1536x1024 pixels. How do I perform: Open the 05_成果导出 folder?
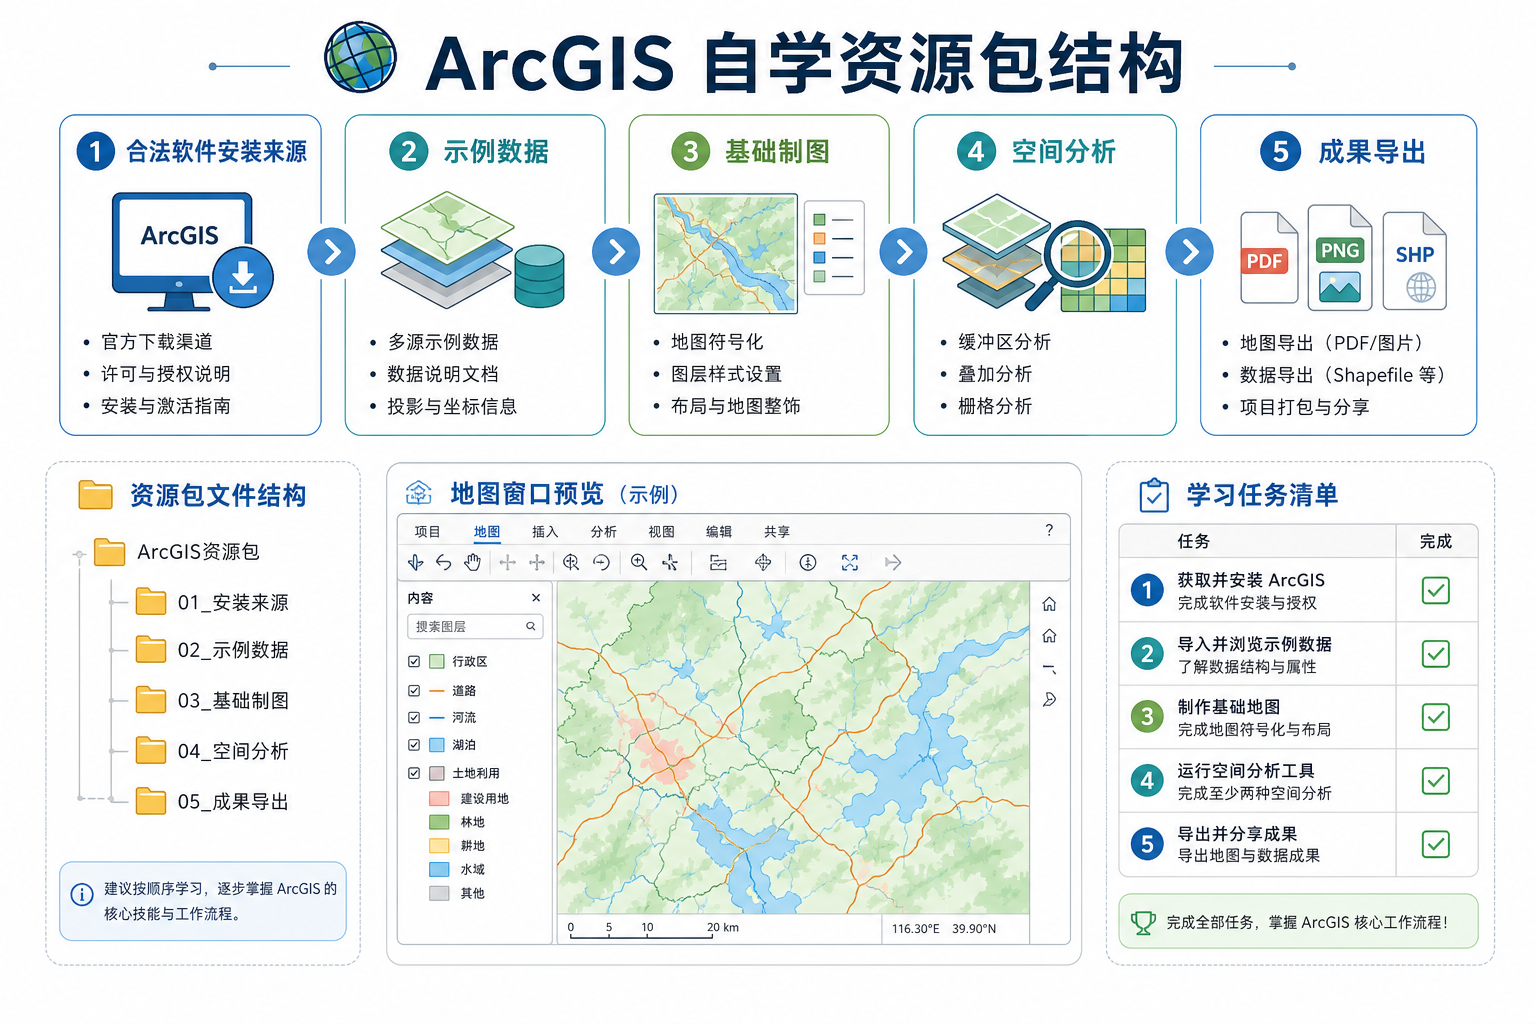click(213, 801)
